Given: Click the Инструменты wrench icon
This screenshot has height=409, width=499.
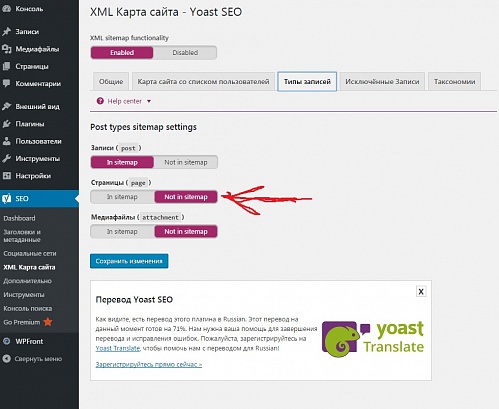Looking at the screenshot, I should (6, 159).
